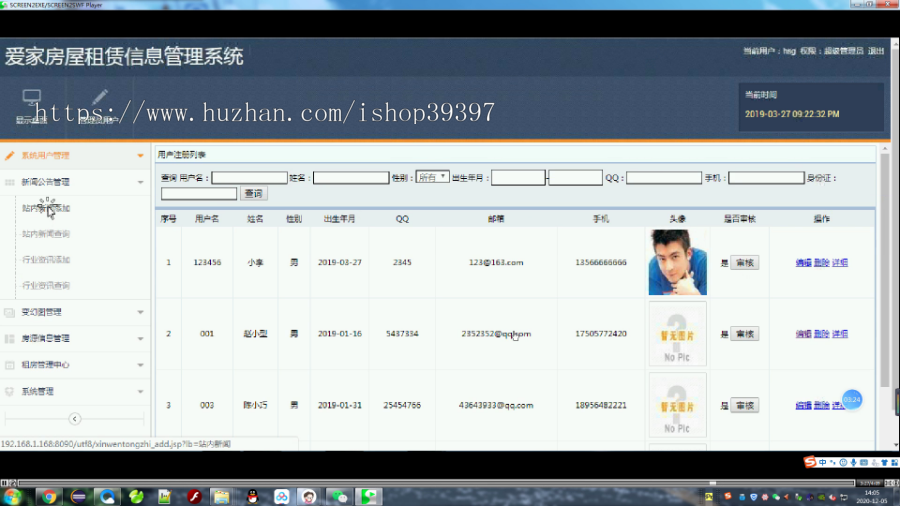
Task: Open the WeChat taskbar icon
Action: coord(339,496)
